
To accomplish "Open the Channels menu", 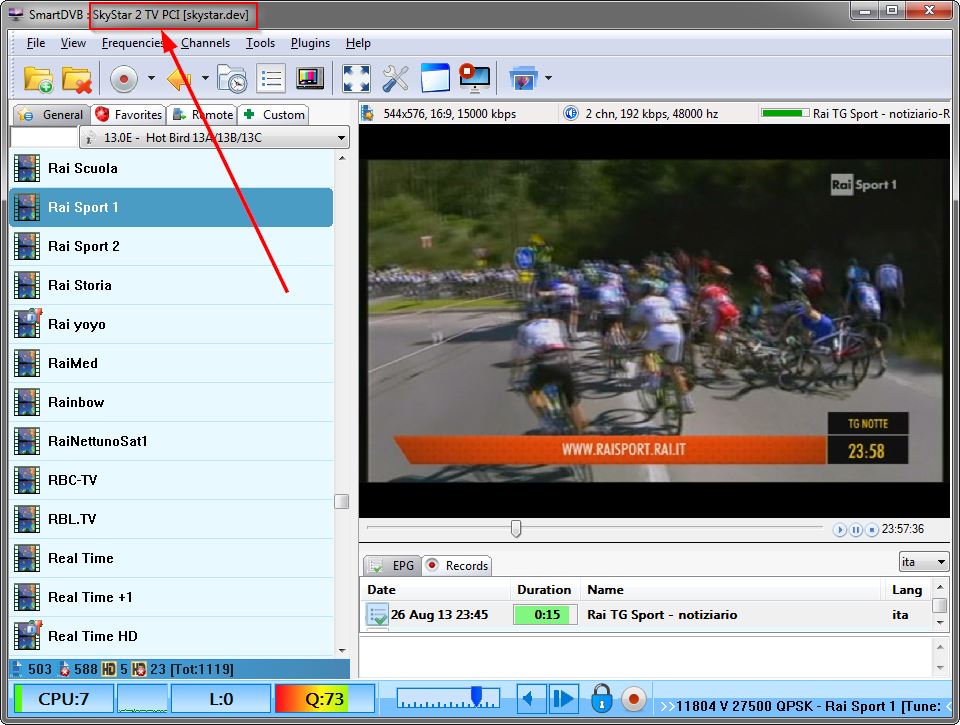I will coord(205,43).
